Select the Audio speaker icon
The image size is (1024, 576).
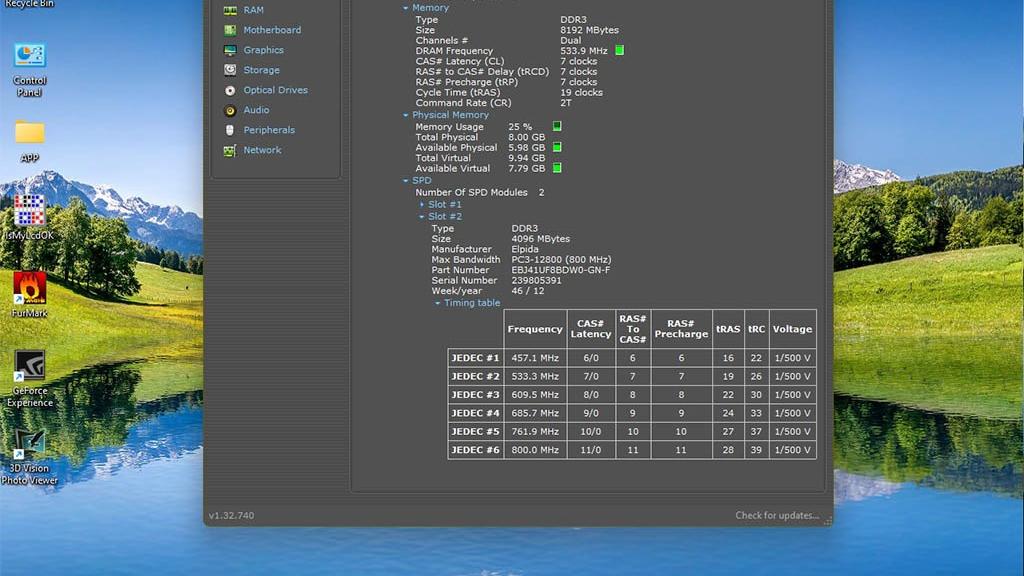tap(230, 110)
